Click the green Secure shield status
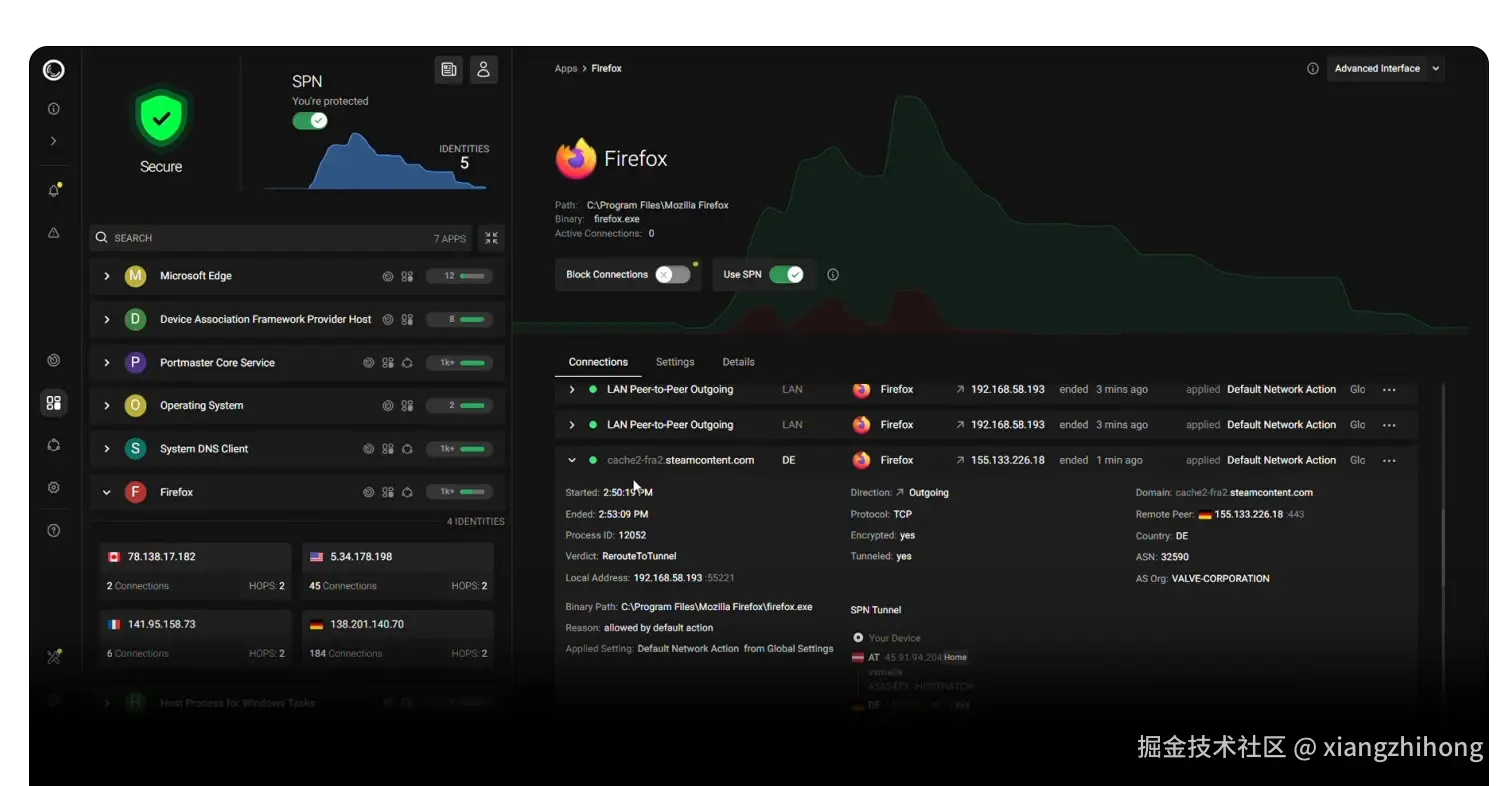The image size is (1506, 786). pyautogui.click(x=161, y=118)
